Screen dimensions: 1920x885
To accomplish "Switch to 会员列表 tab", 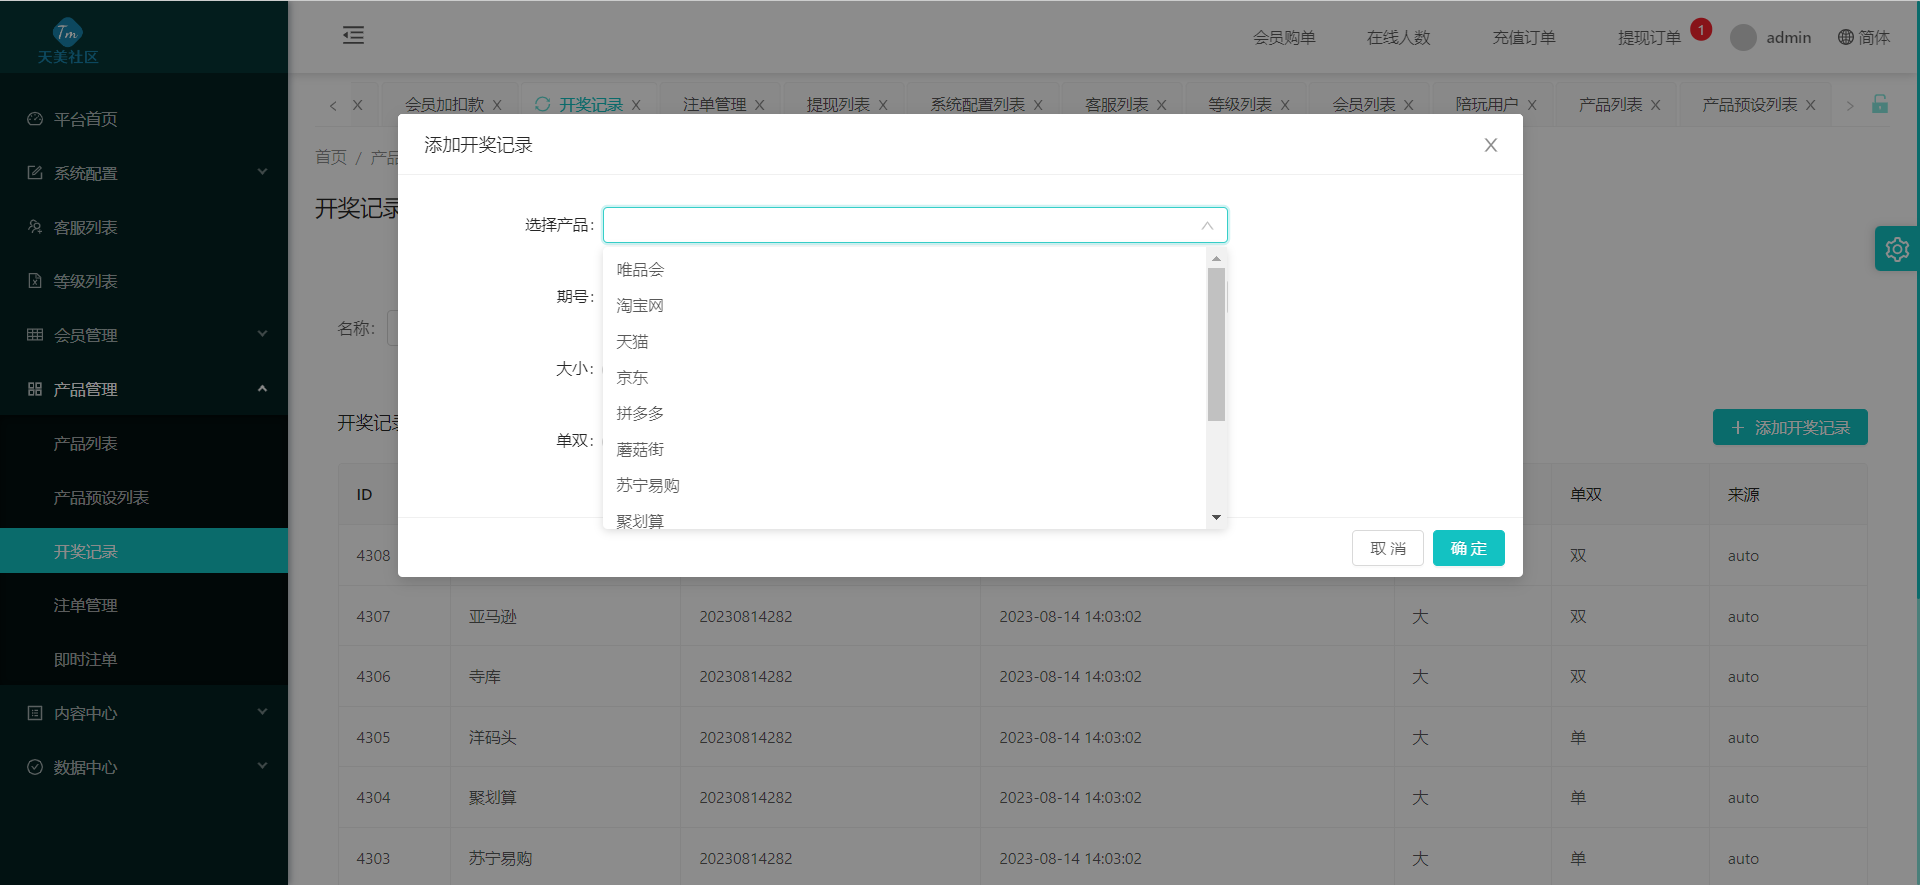I will coord(1363,105).
